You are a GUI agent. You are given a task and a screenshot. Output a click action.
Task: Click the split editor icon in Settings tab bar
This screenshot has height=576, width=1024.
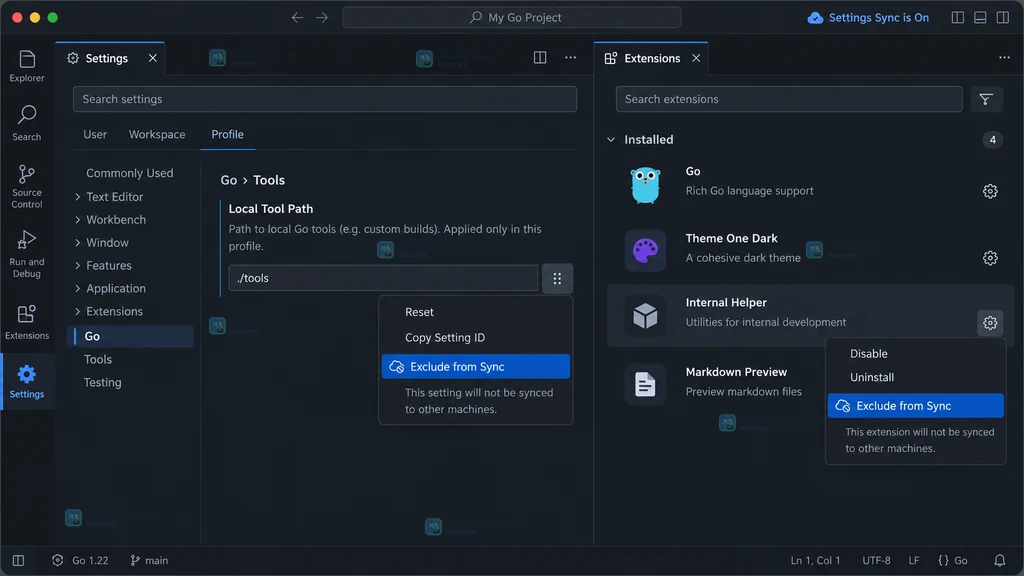[540, 57]
